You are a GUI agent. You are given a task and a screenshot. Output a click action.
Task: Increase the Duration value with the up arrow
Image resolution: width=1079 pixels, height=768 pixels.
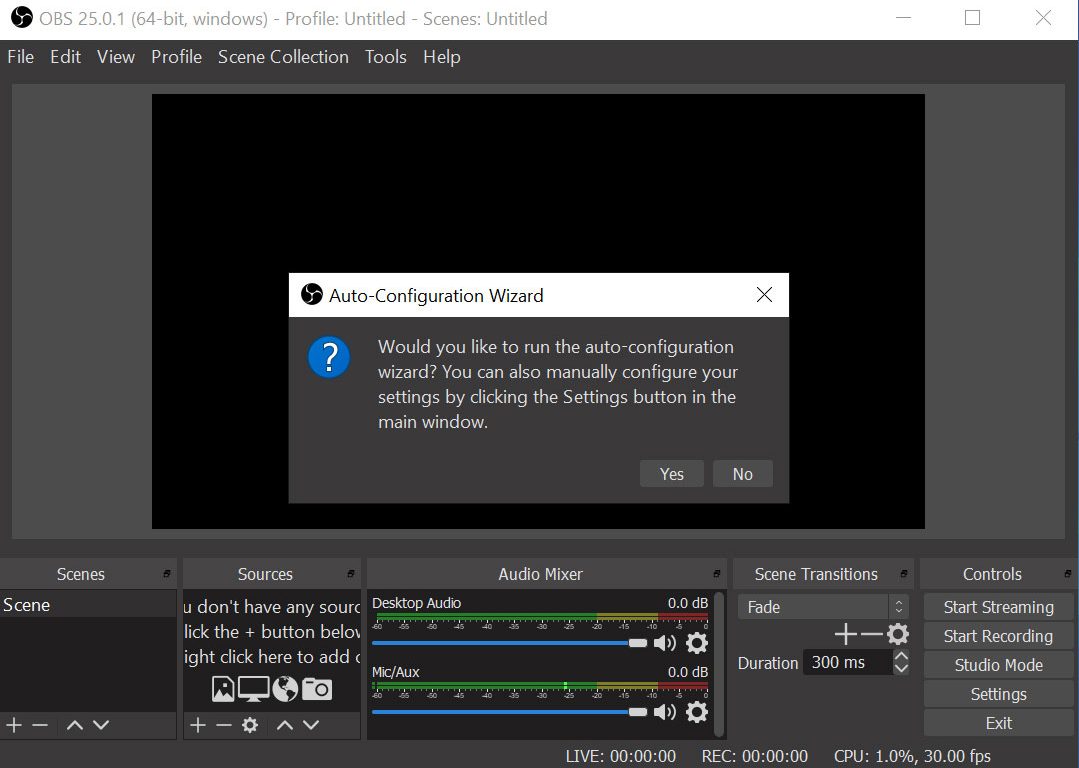901,656
